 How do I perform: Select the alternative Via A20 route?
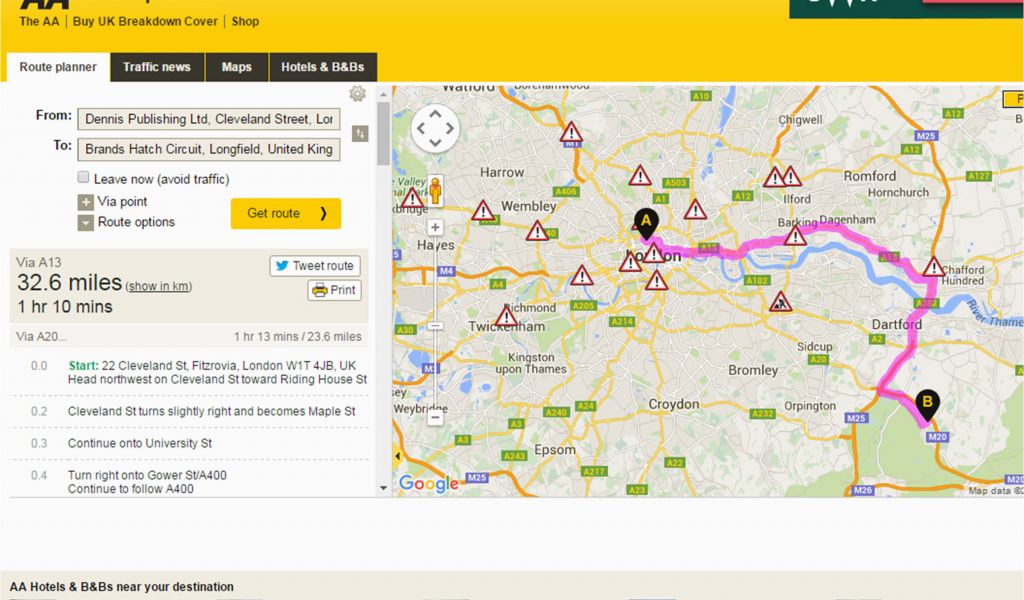(189, 337)
